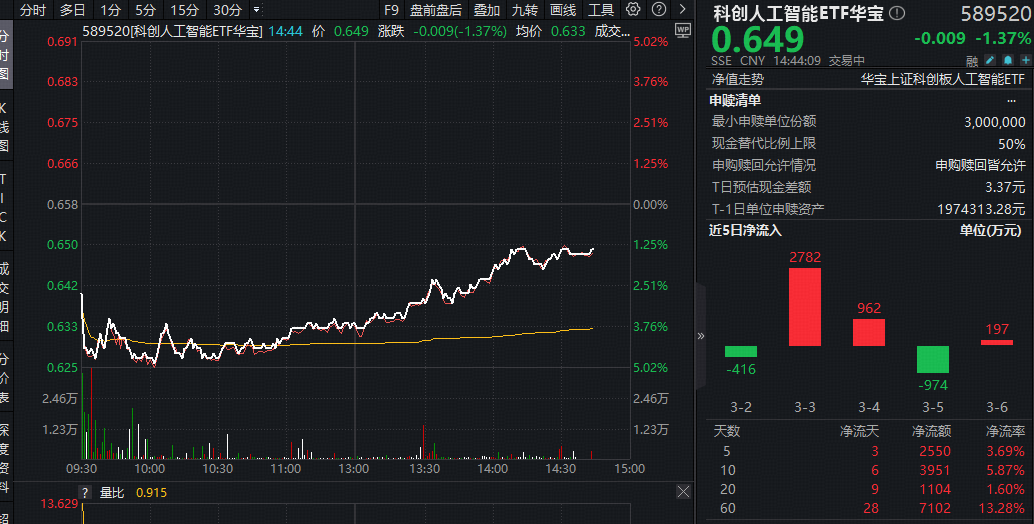The image size is (1034, 524).
Task: Click 60-day 净流率 value 13.28%
Action: (1002, 508)
